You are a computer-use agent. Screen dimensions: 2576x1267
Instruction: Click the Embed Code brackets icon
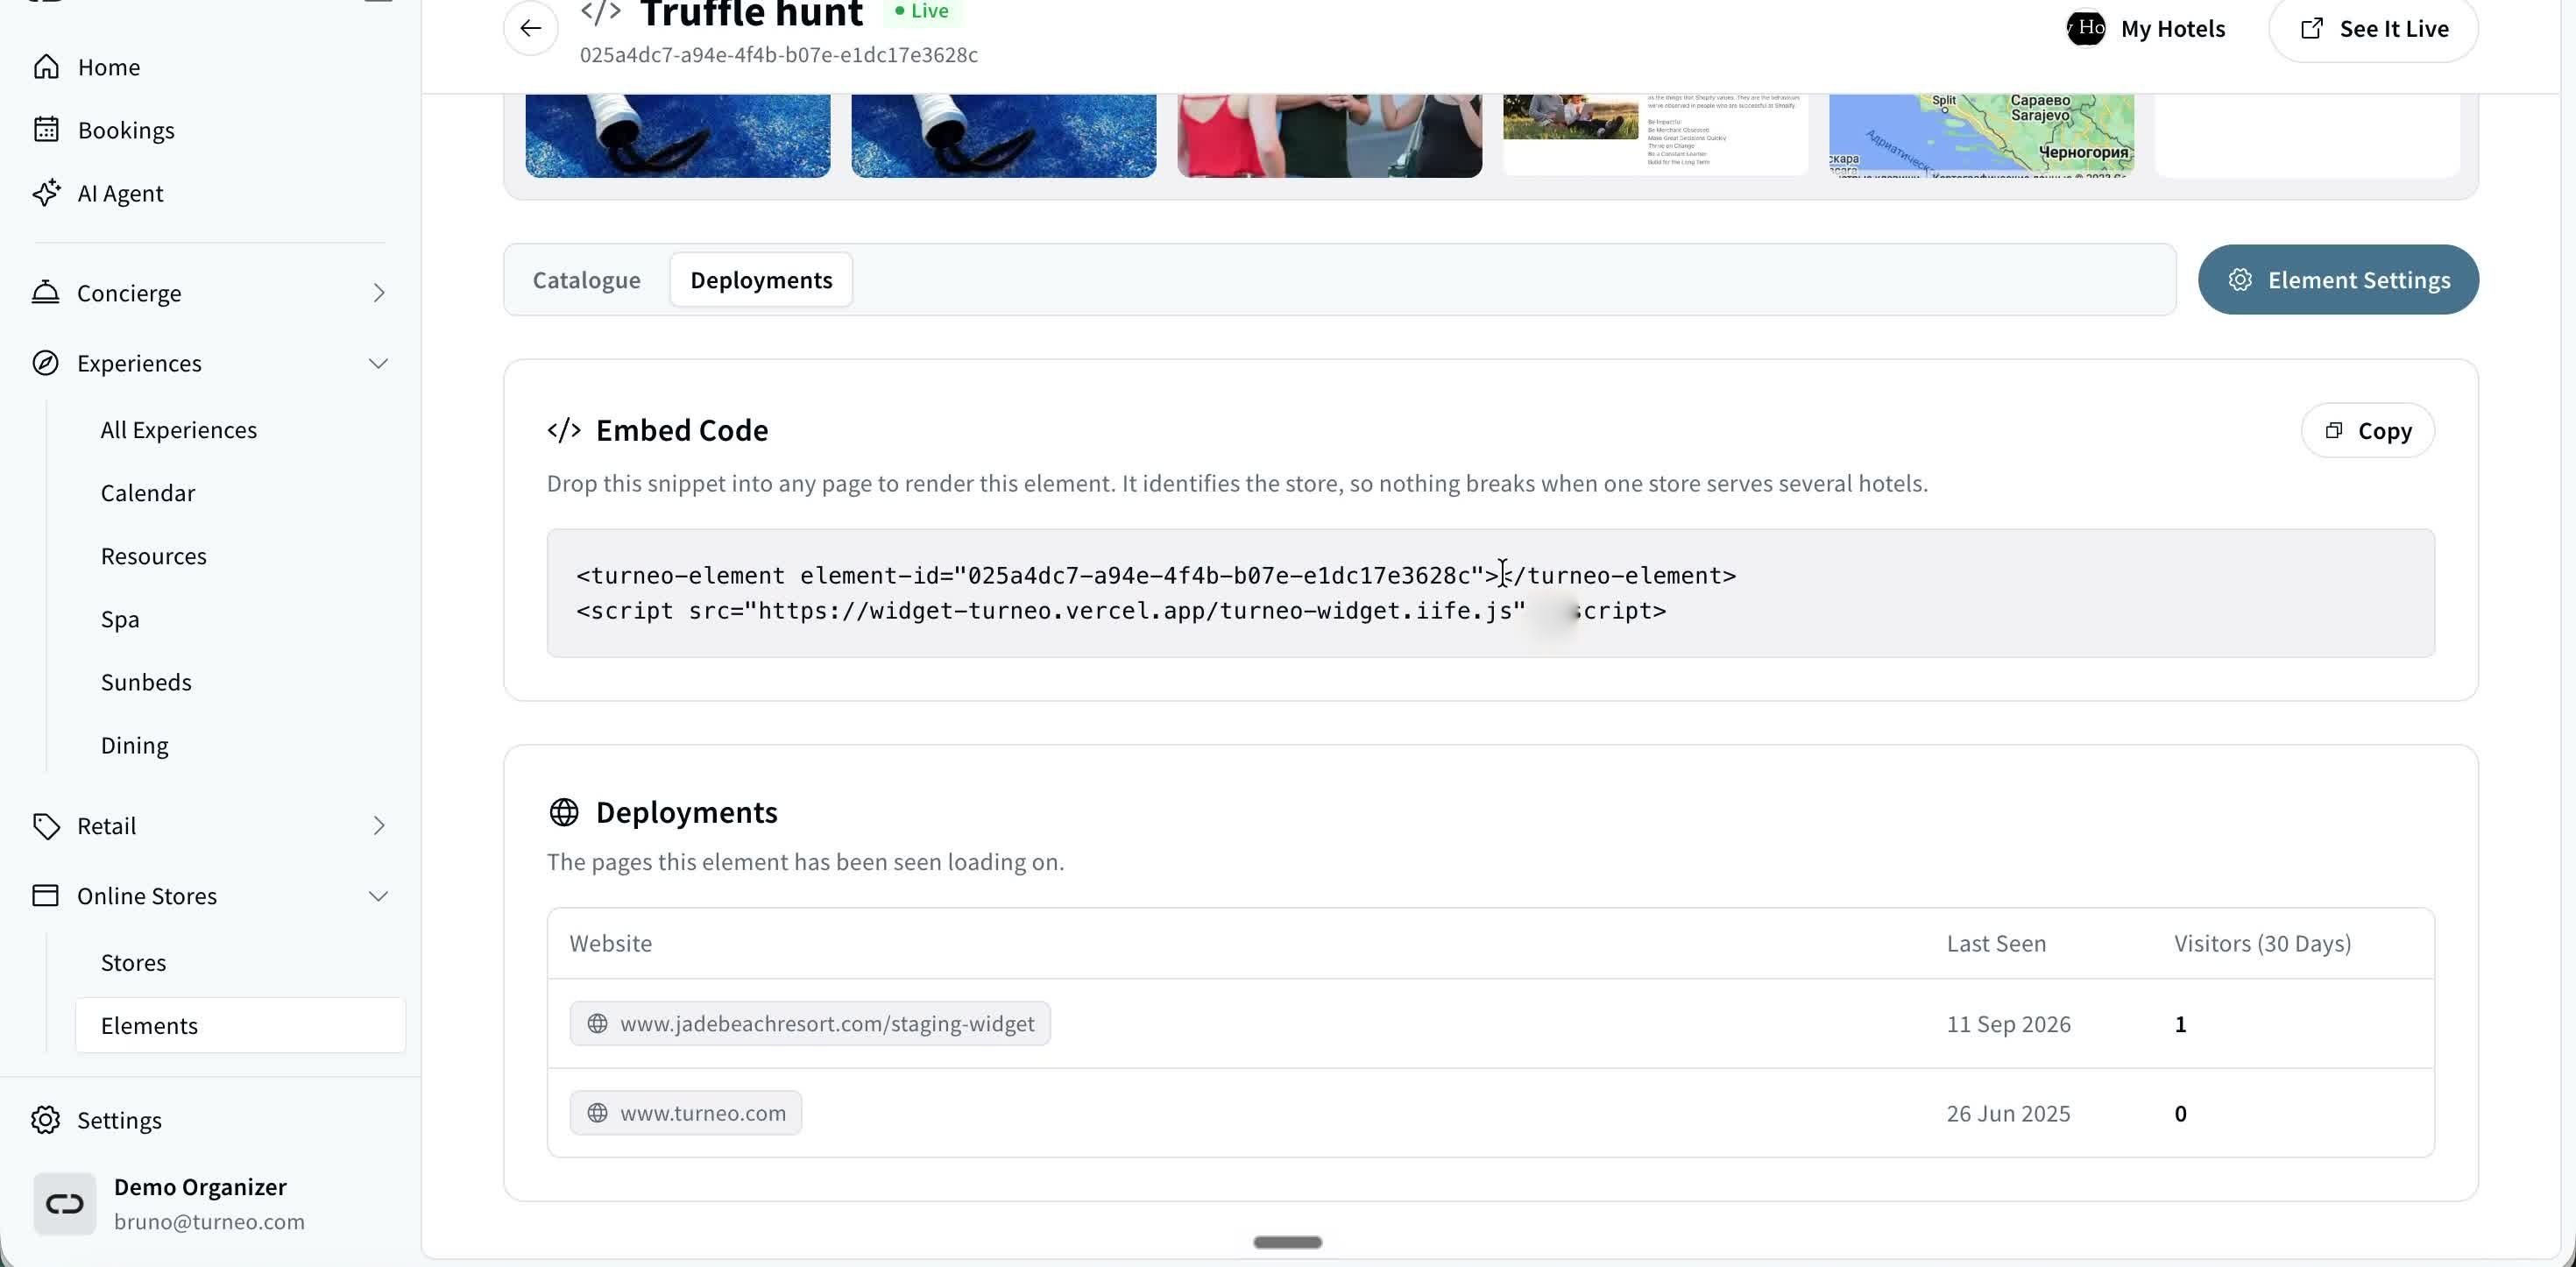coord(564,430)
